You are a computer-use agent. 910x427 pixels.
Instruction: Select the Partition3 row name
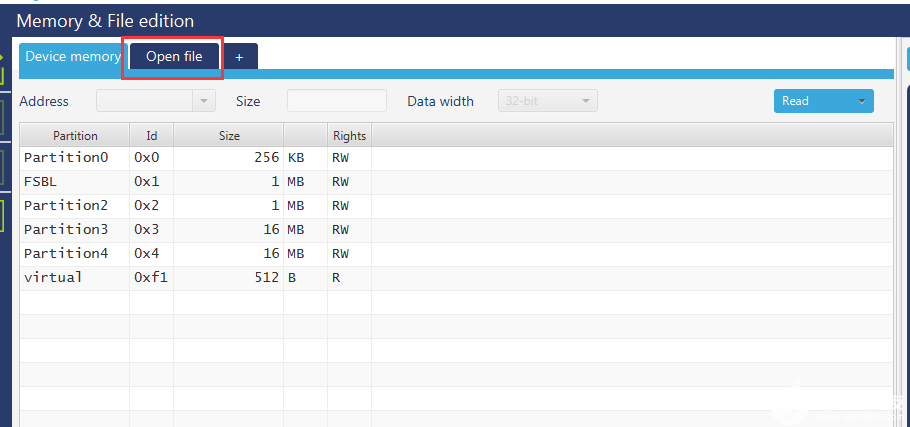[x=66, y=230]
